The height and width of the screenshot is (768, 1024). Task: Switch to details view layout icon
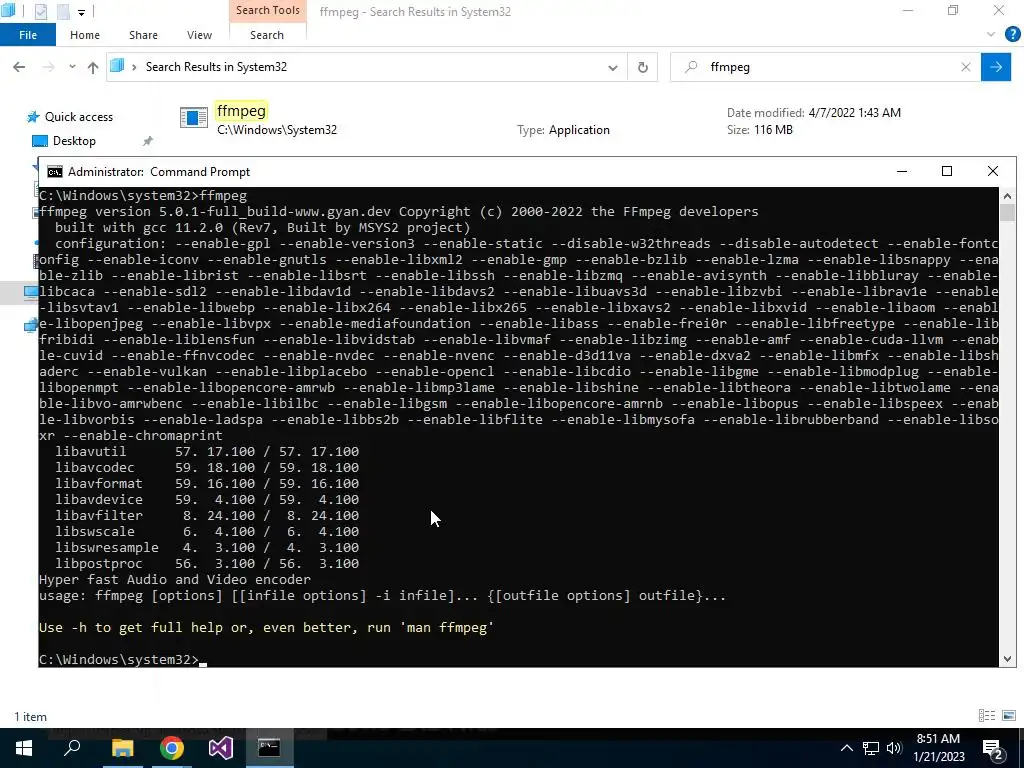pyautogui.click(x=987, y=716)
